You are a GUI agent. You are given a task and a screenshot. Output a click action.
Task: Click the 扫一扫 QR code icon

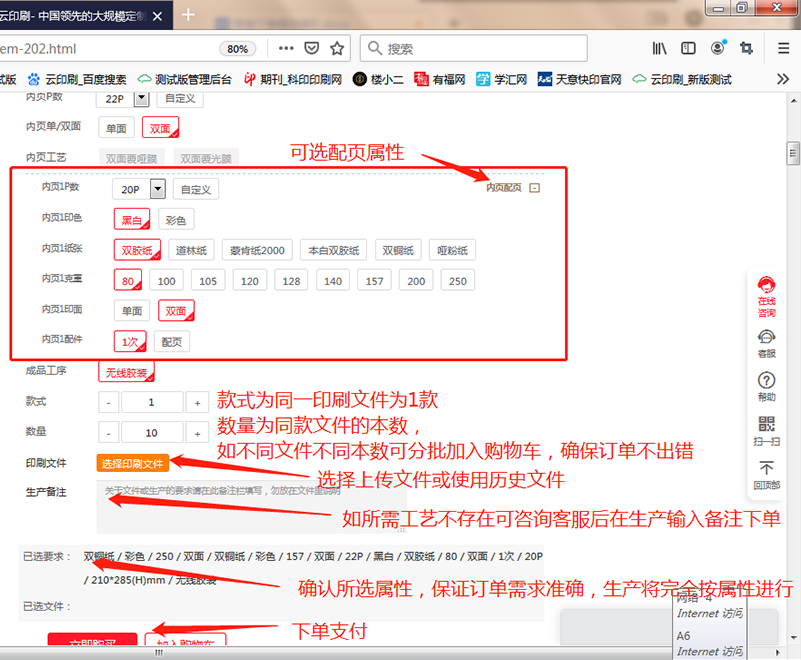pos(765,422)
